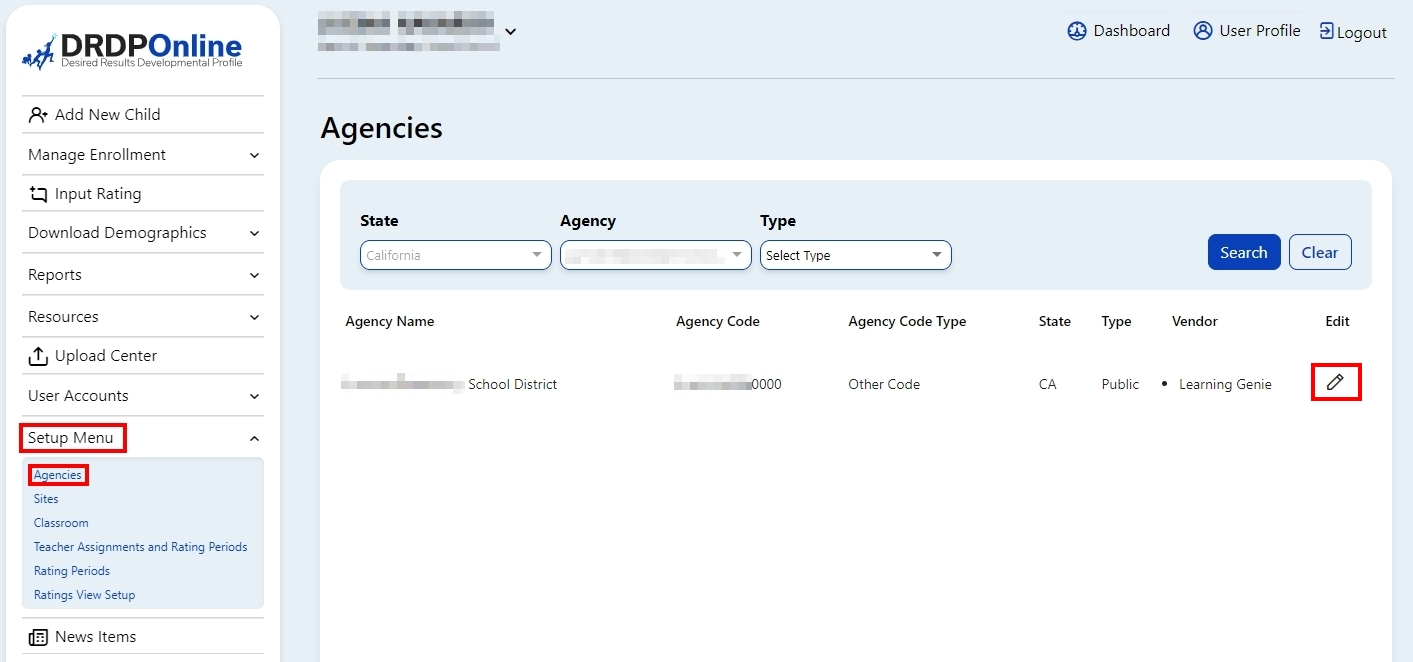
Task: Click the News Items newspaper icon
Action: coord(38,637)
